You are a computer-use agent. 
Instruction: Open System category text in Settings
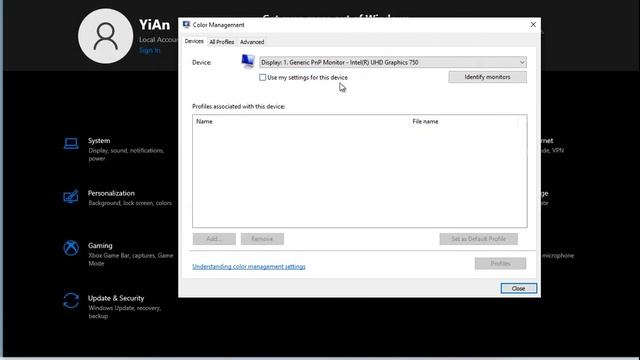99,140
